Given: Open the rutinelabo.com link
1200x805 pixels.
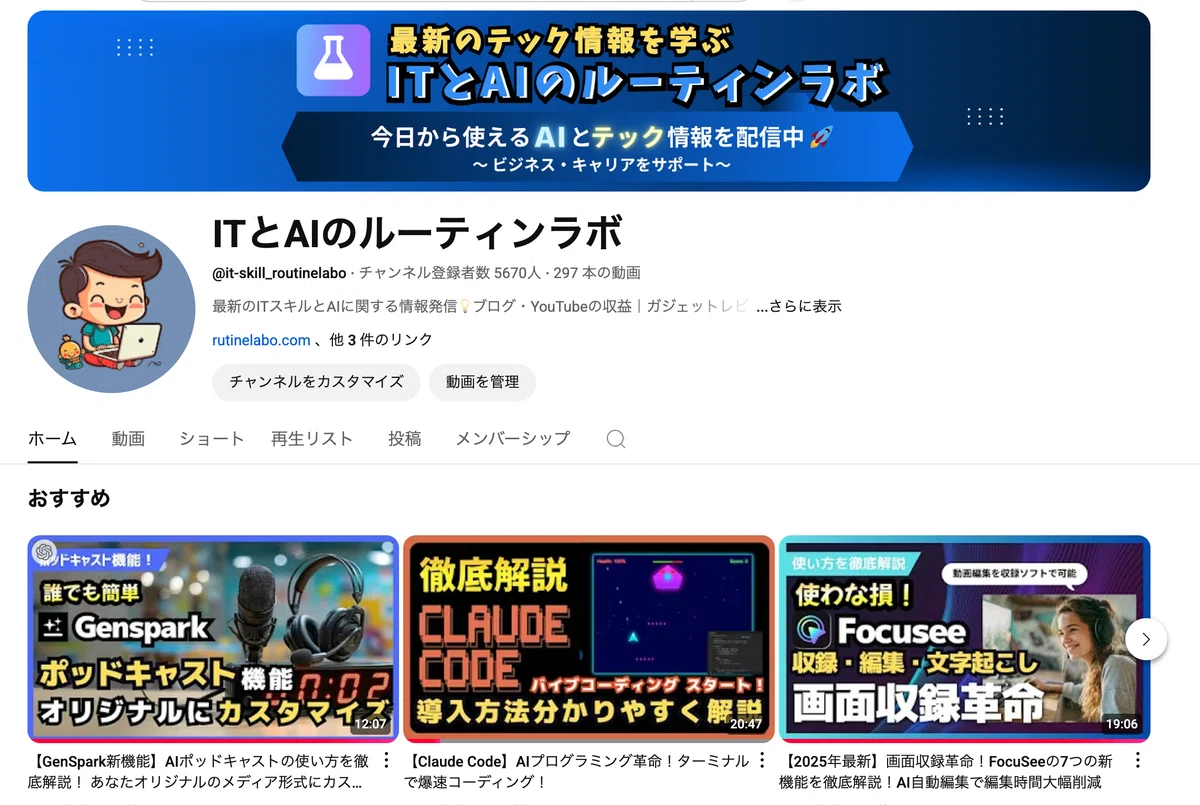Looking at the screenshot, I should coord(261,340).
